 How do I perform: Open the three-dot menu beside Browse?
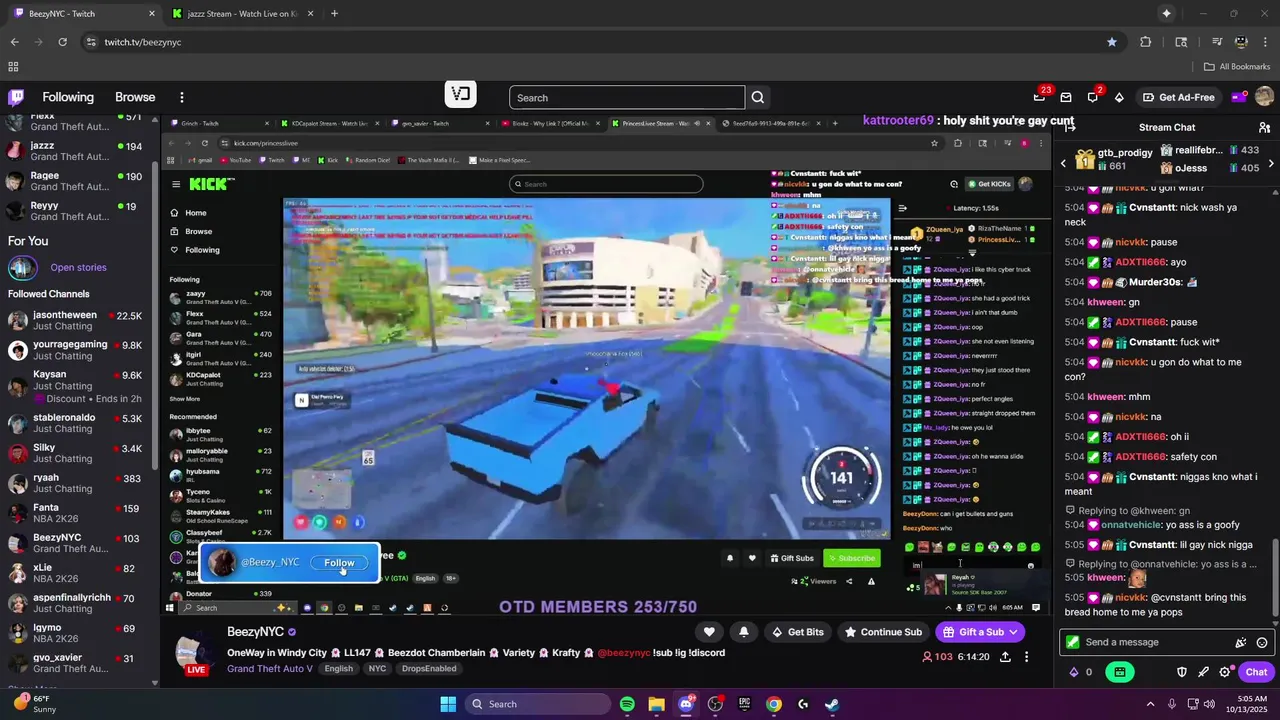181,97
